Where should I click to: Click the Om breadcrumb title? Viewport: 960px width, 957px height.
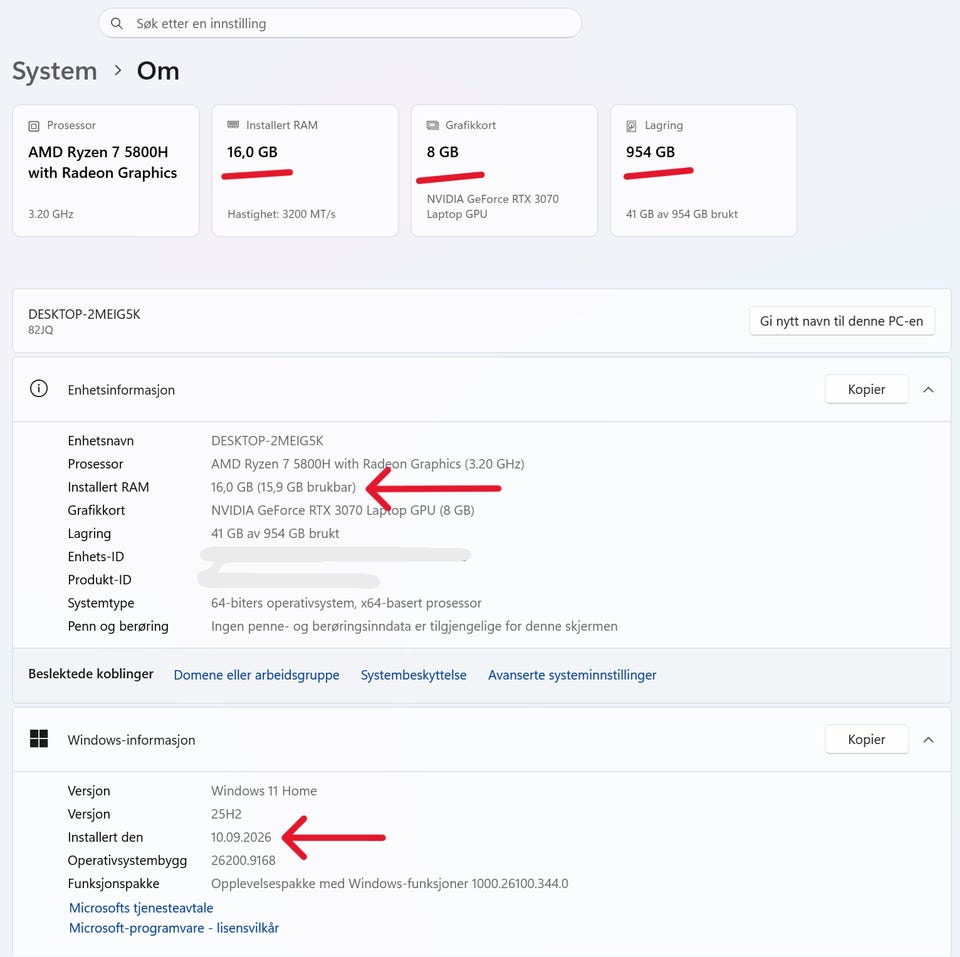[158, 71]
